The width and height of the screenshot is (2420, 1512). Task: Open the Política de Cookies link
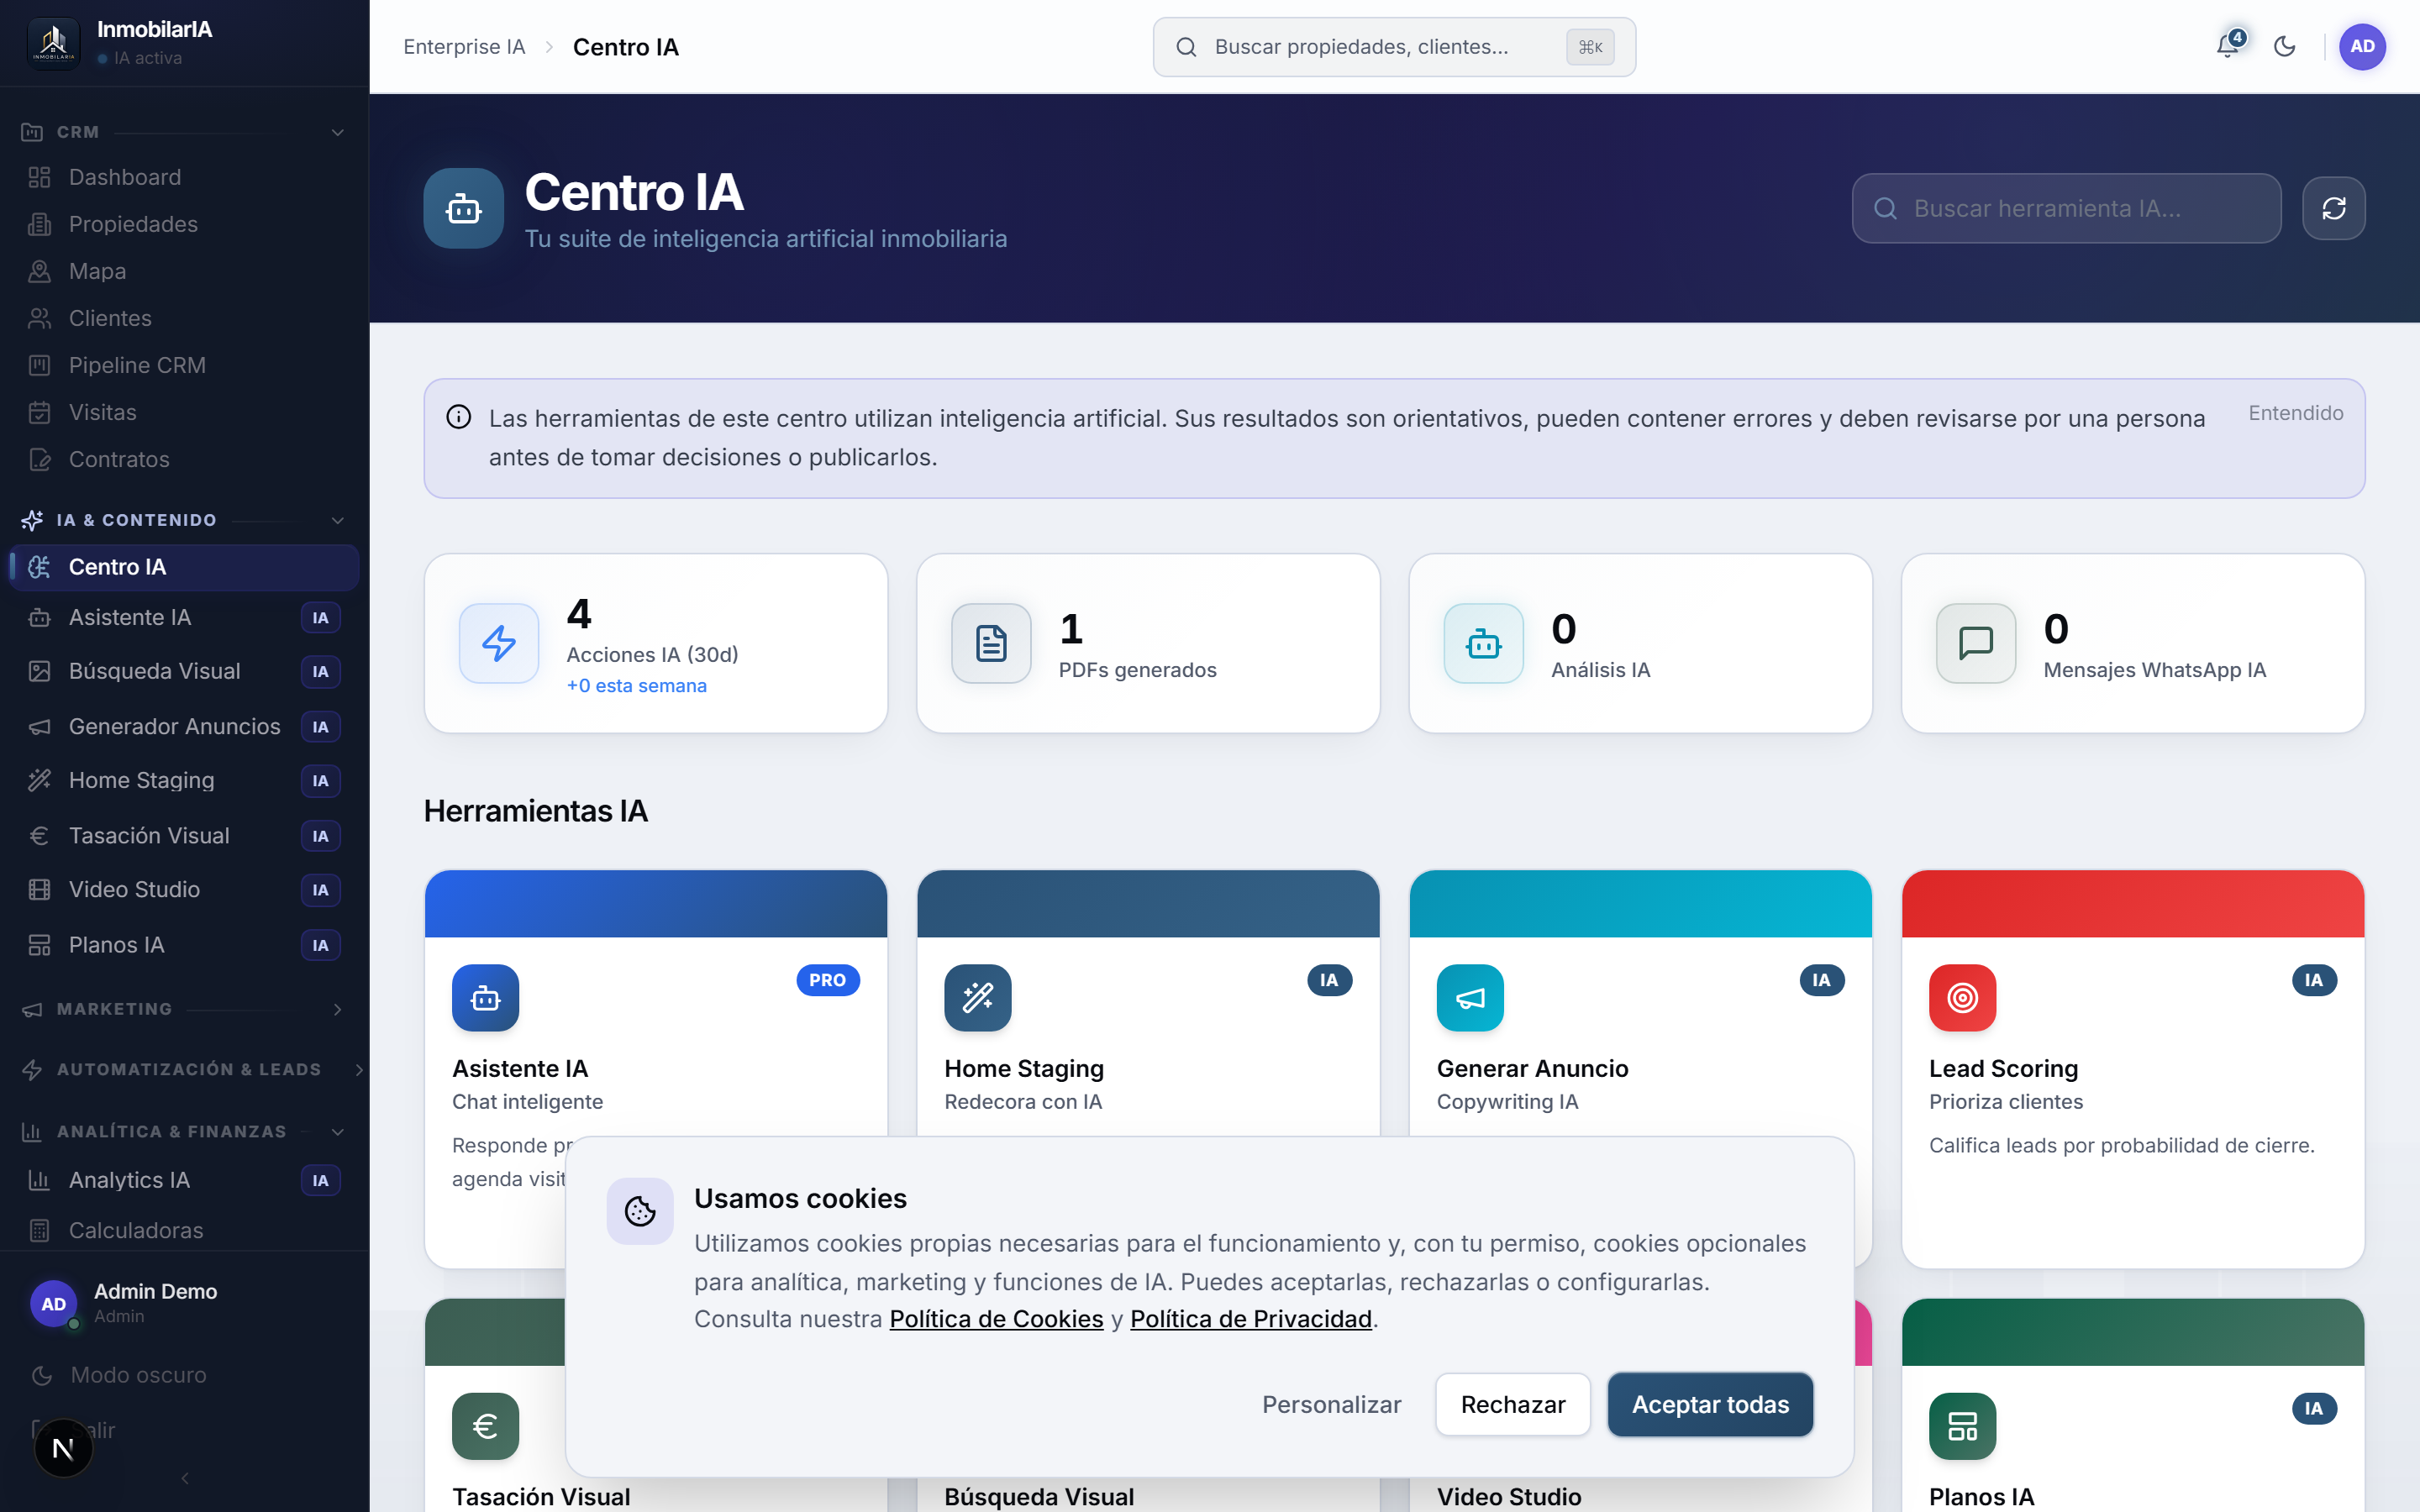pos(996,1319)
